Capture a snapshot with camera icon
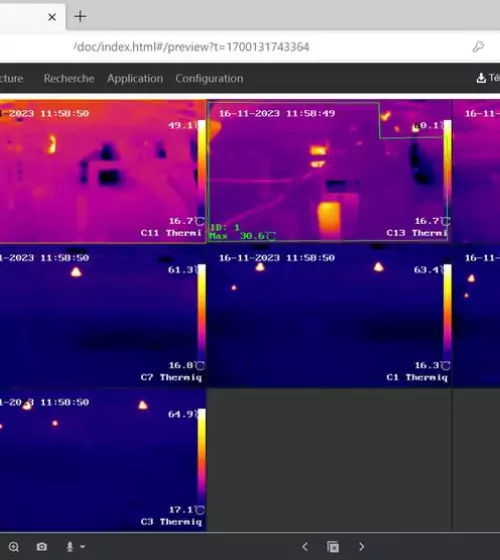The image size is (500, 560). click(x=42, y=546)
